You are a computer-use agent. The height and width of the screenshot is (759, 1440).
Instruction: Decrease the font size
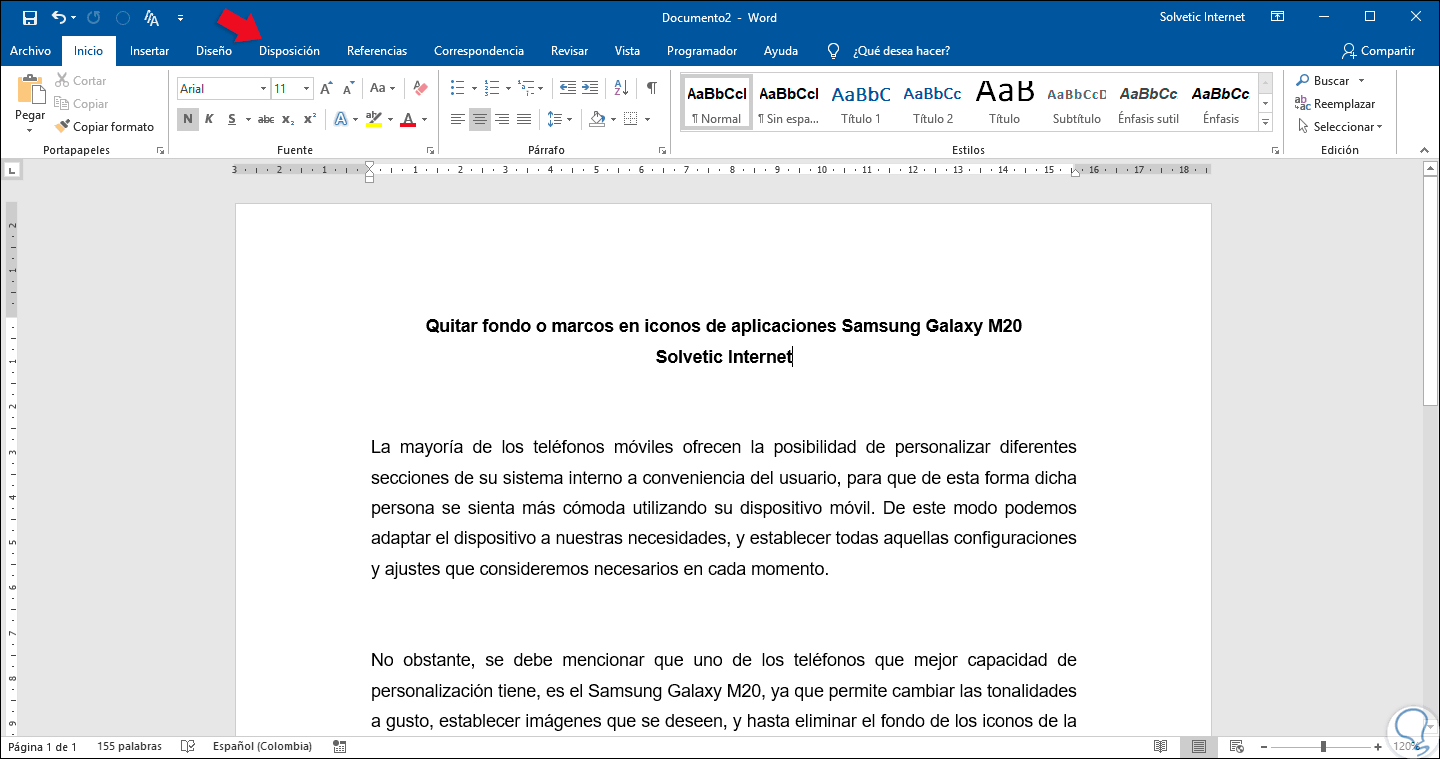(346, 89)
